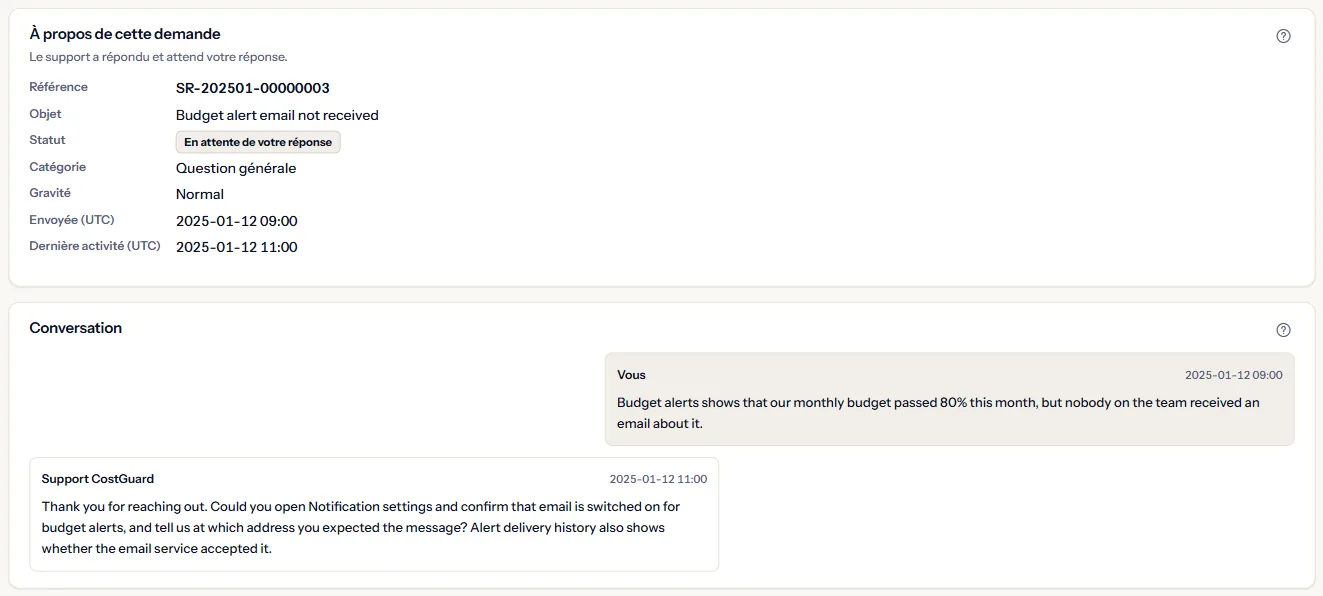Click the 'Dernière activité (UTC)' date value
The image size is (1323, 596).
tap(237, 247)
